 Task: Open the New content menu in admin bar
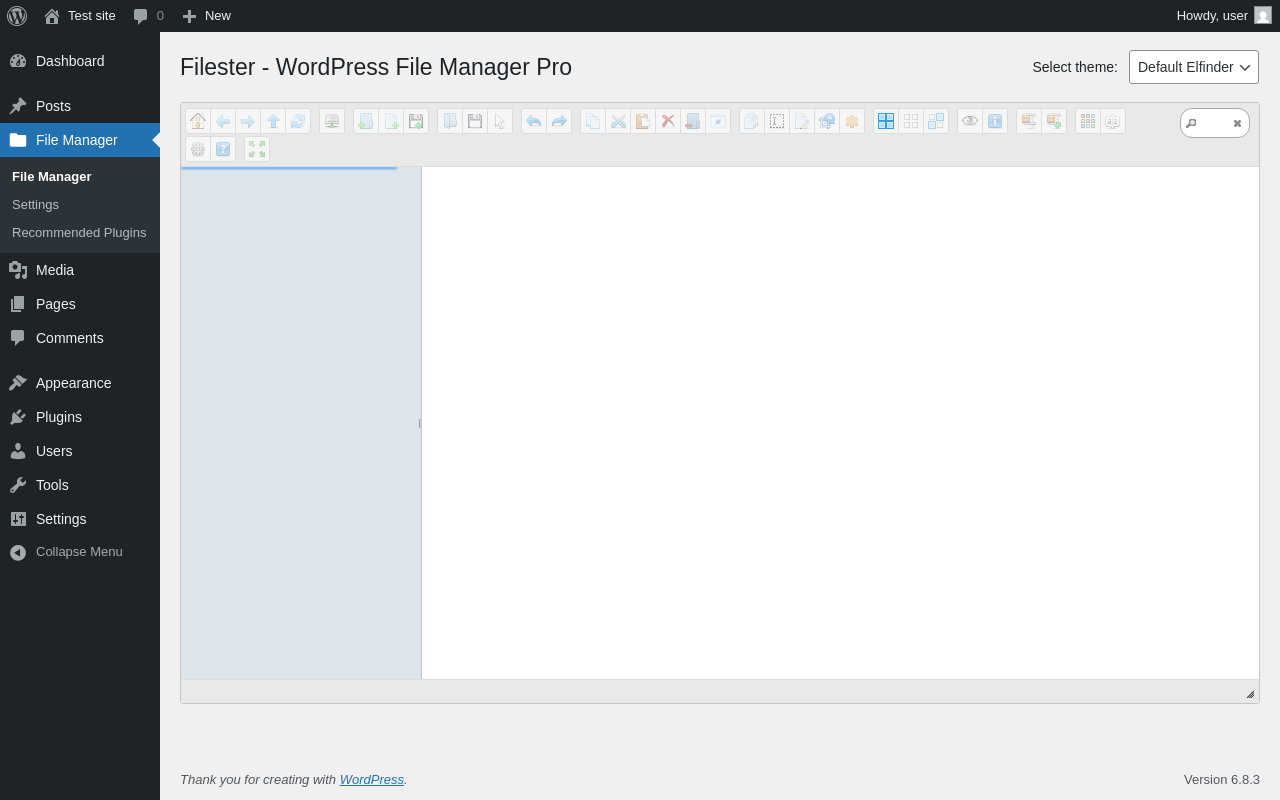pos(206,16)
